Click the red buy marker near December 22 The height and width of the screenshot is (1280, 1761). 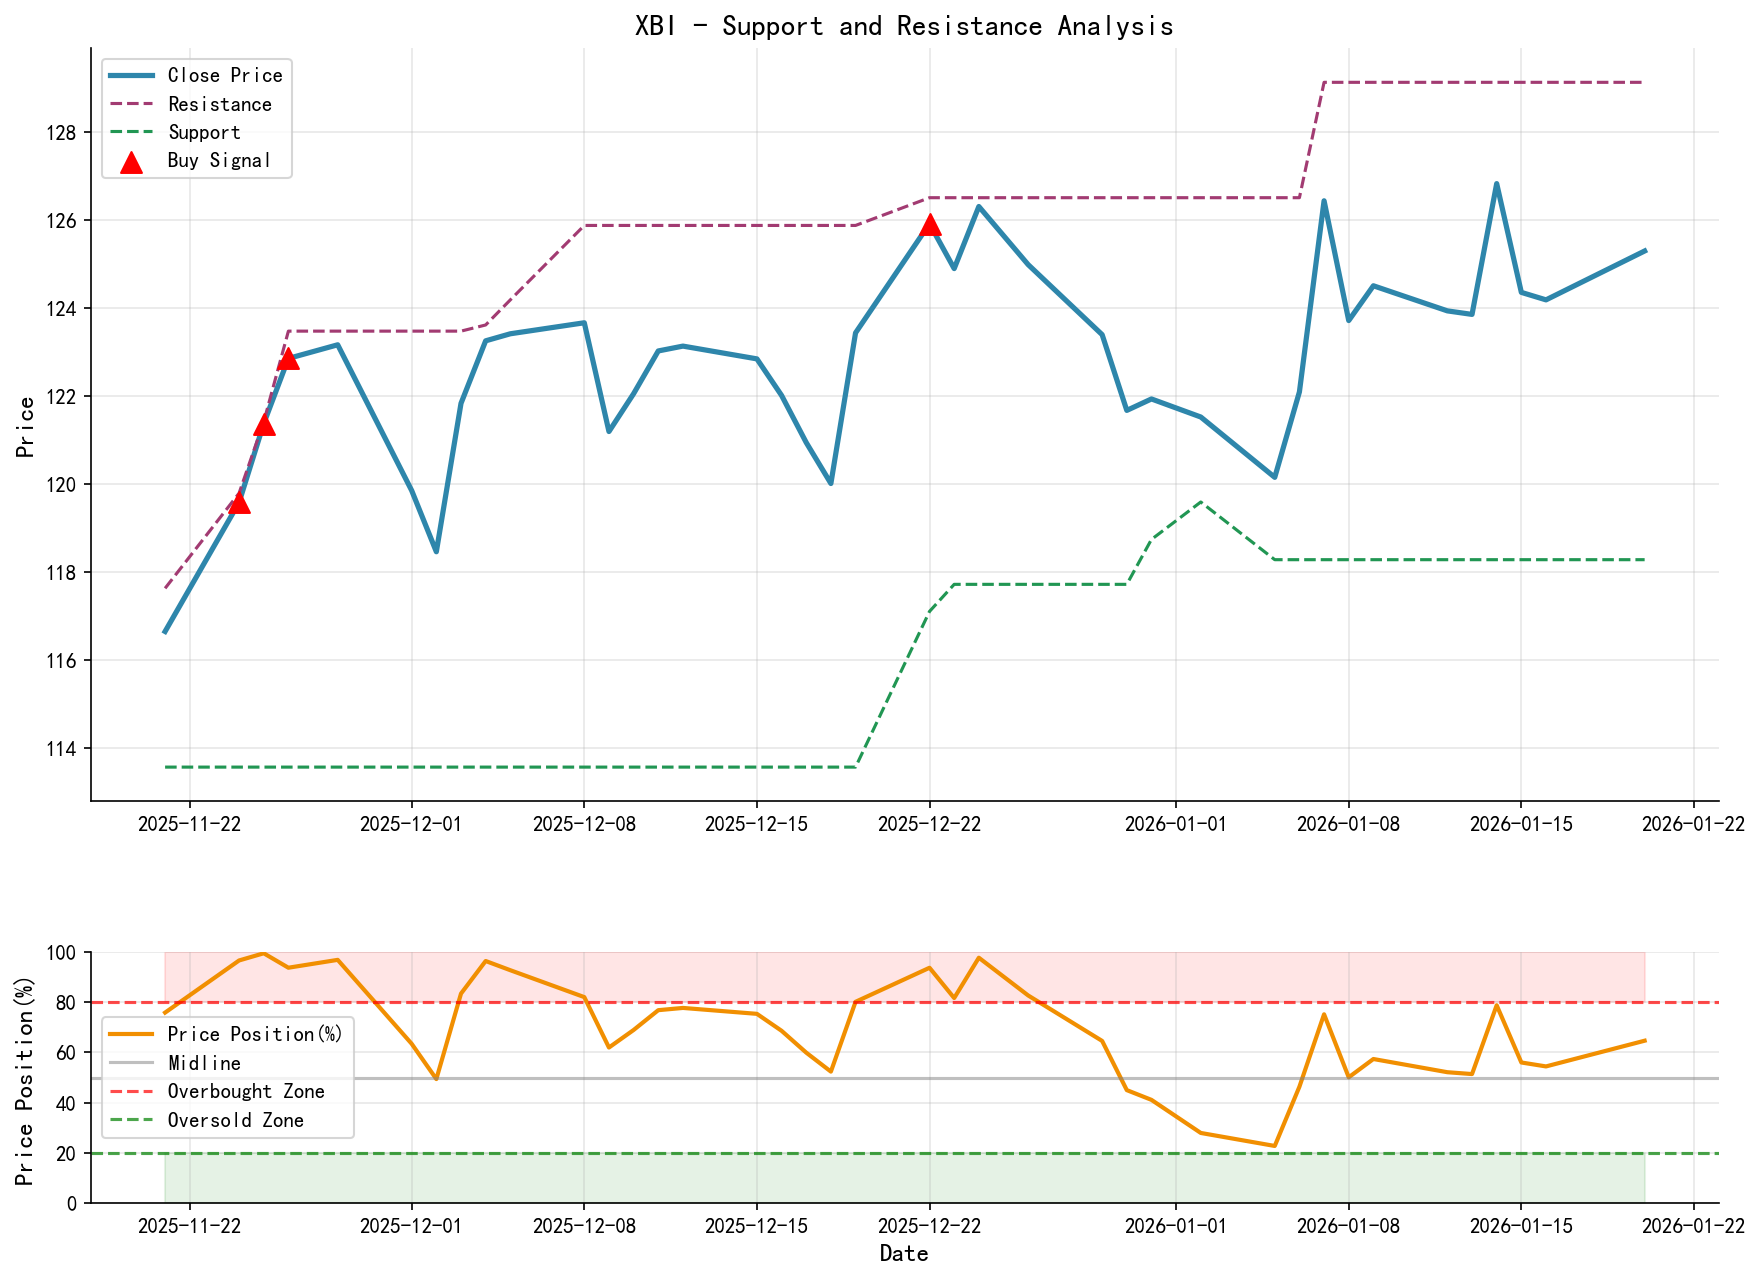tap(931, 226)
